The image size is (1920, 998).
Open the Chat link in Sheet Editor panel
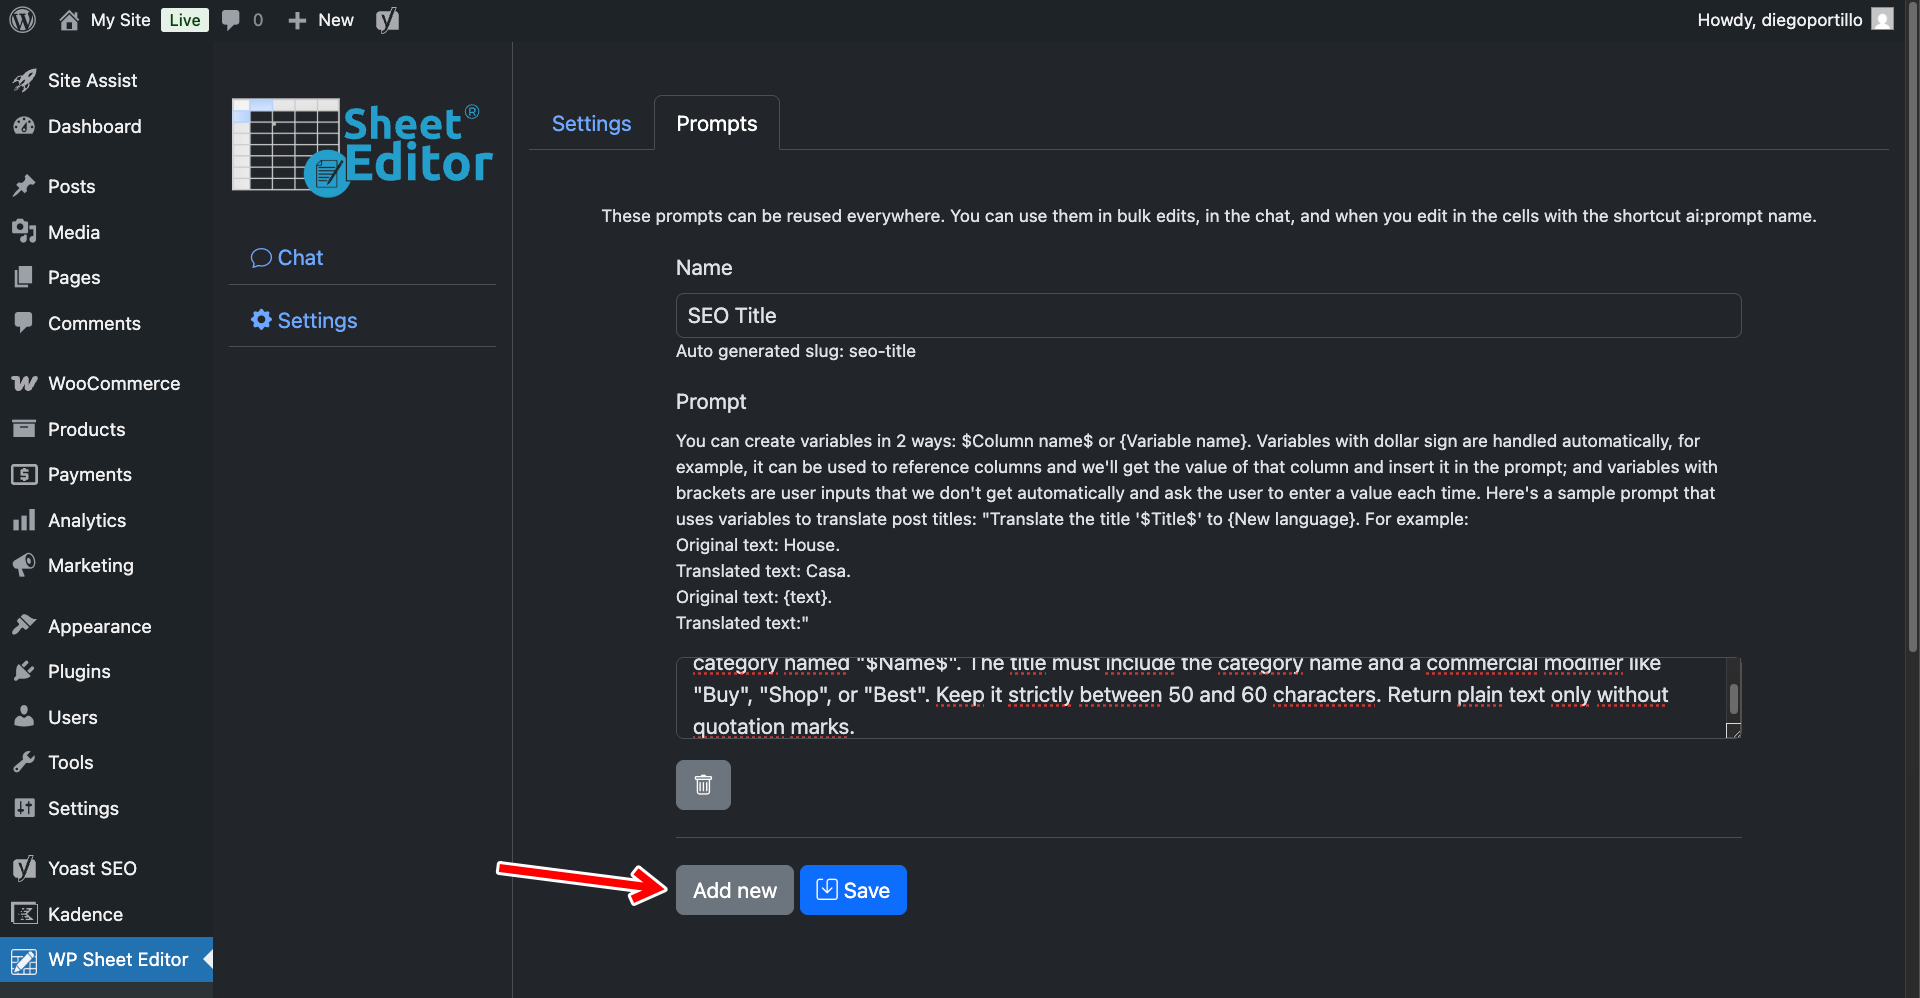(x=287, y=257)
